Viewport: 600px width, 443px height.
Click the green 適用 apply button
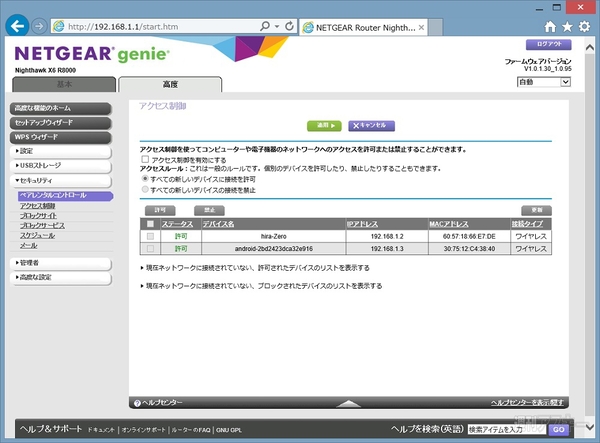[x=324, y=125]
